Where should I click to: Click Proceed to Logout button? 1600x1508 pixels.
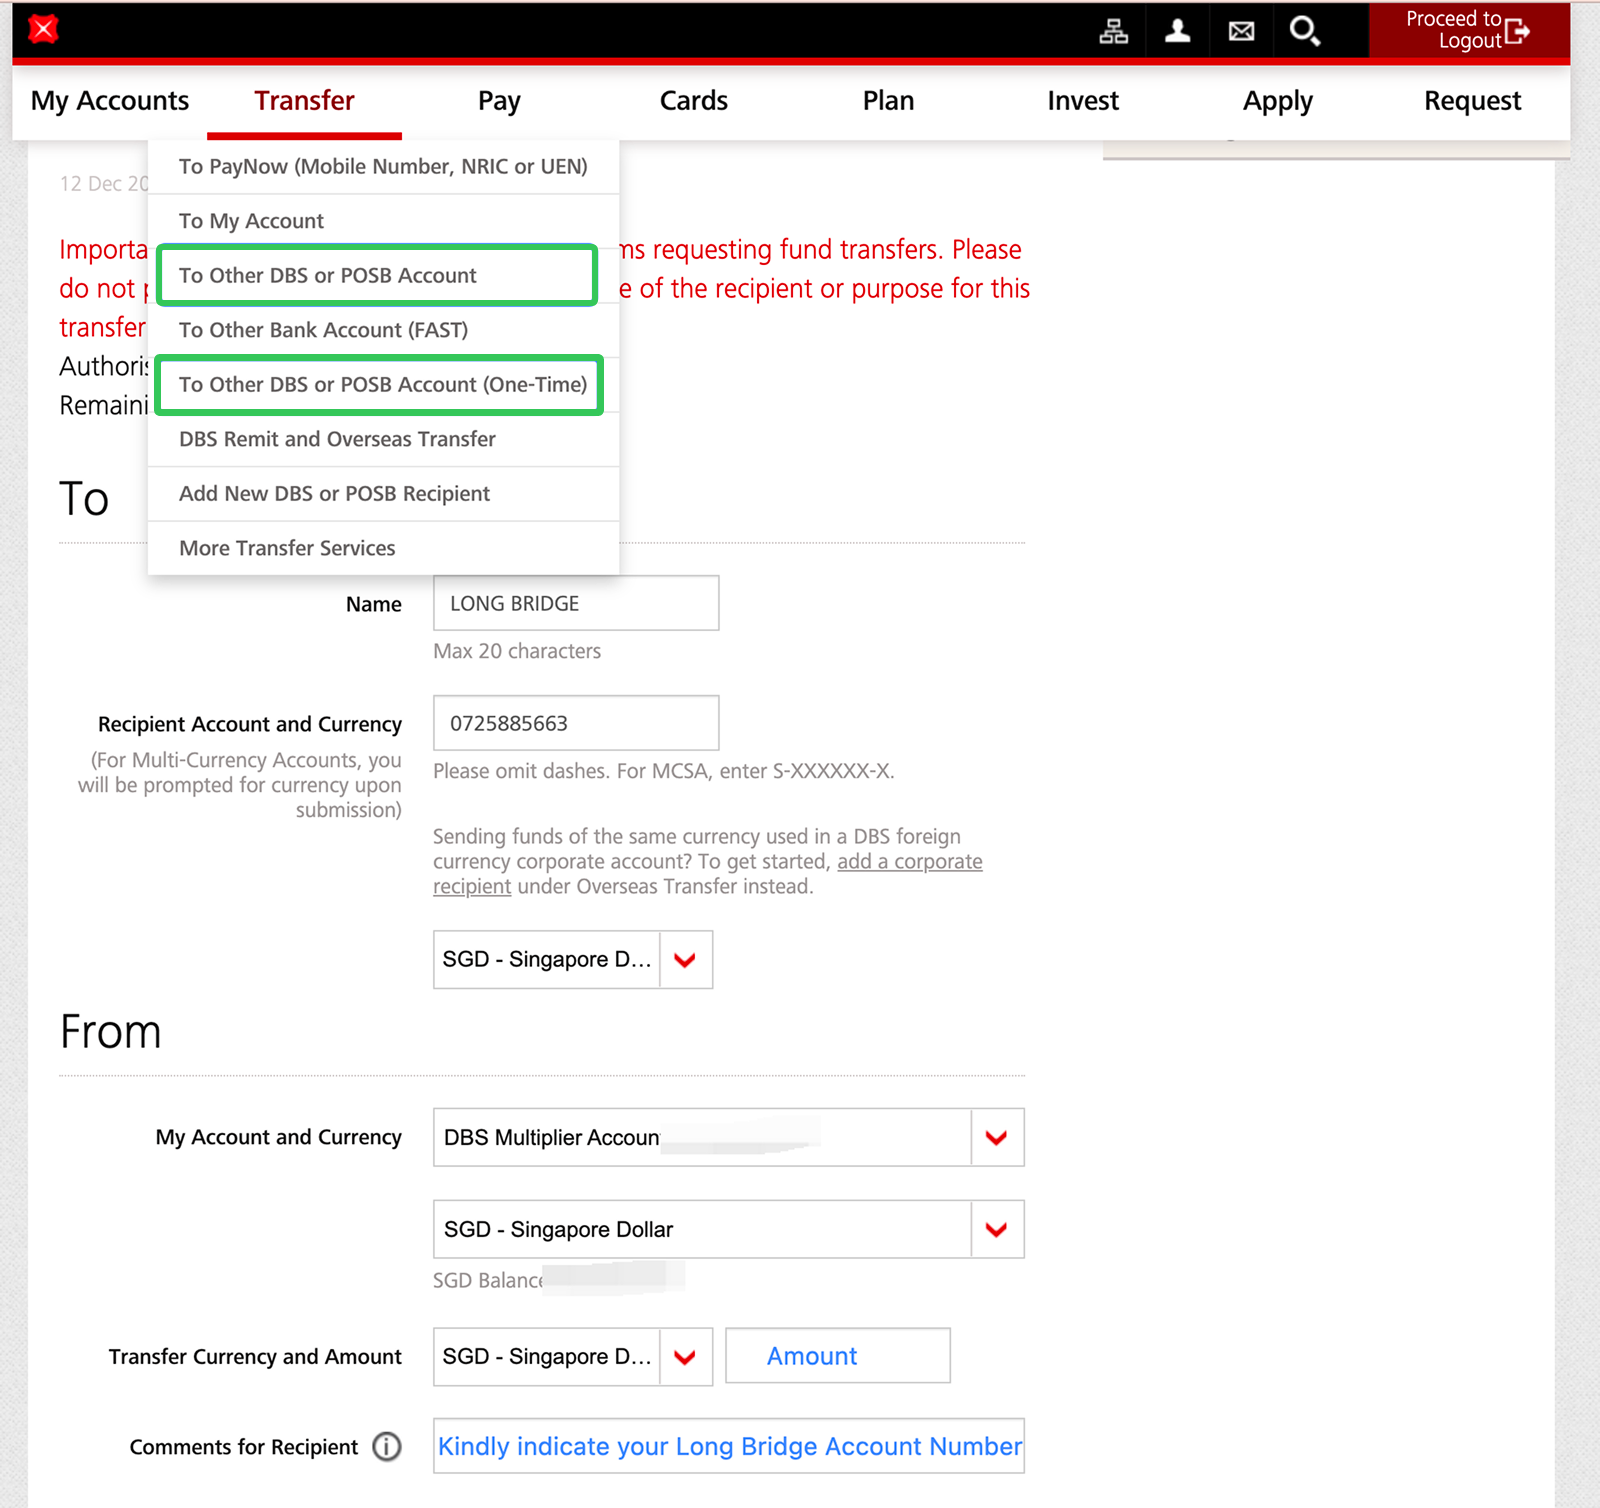pyautogui.click(x=1467, y=30)
